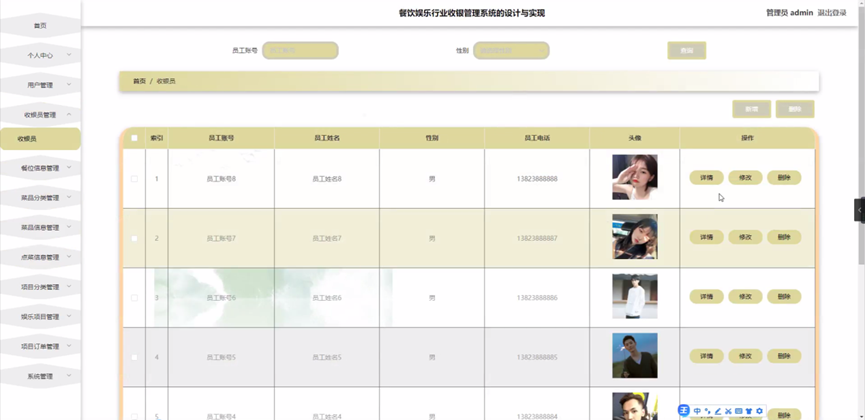
Task: Click 首页 in the breadcrumb
Action: [139, 81]
